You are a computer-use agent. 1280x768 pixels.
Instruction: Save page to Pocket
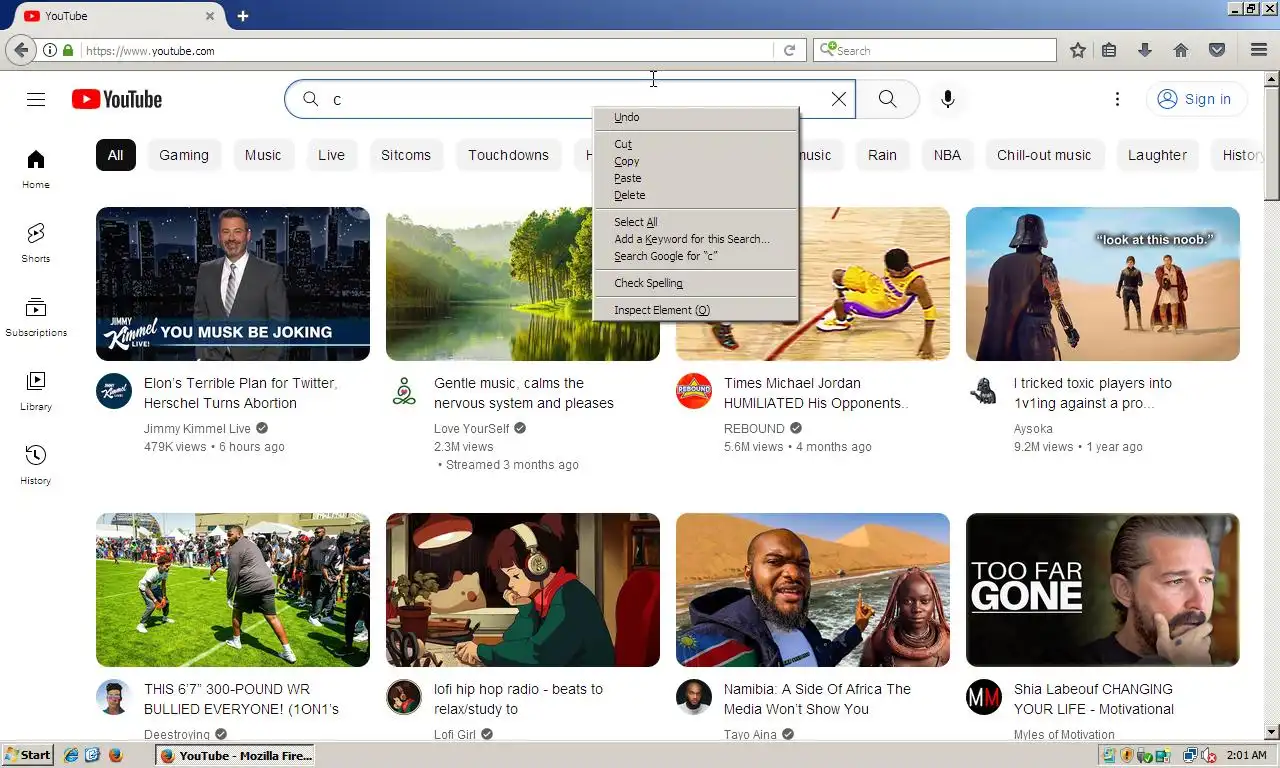(1217, 50)
